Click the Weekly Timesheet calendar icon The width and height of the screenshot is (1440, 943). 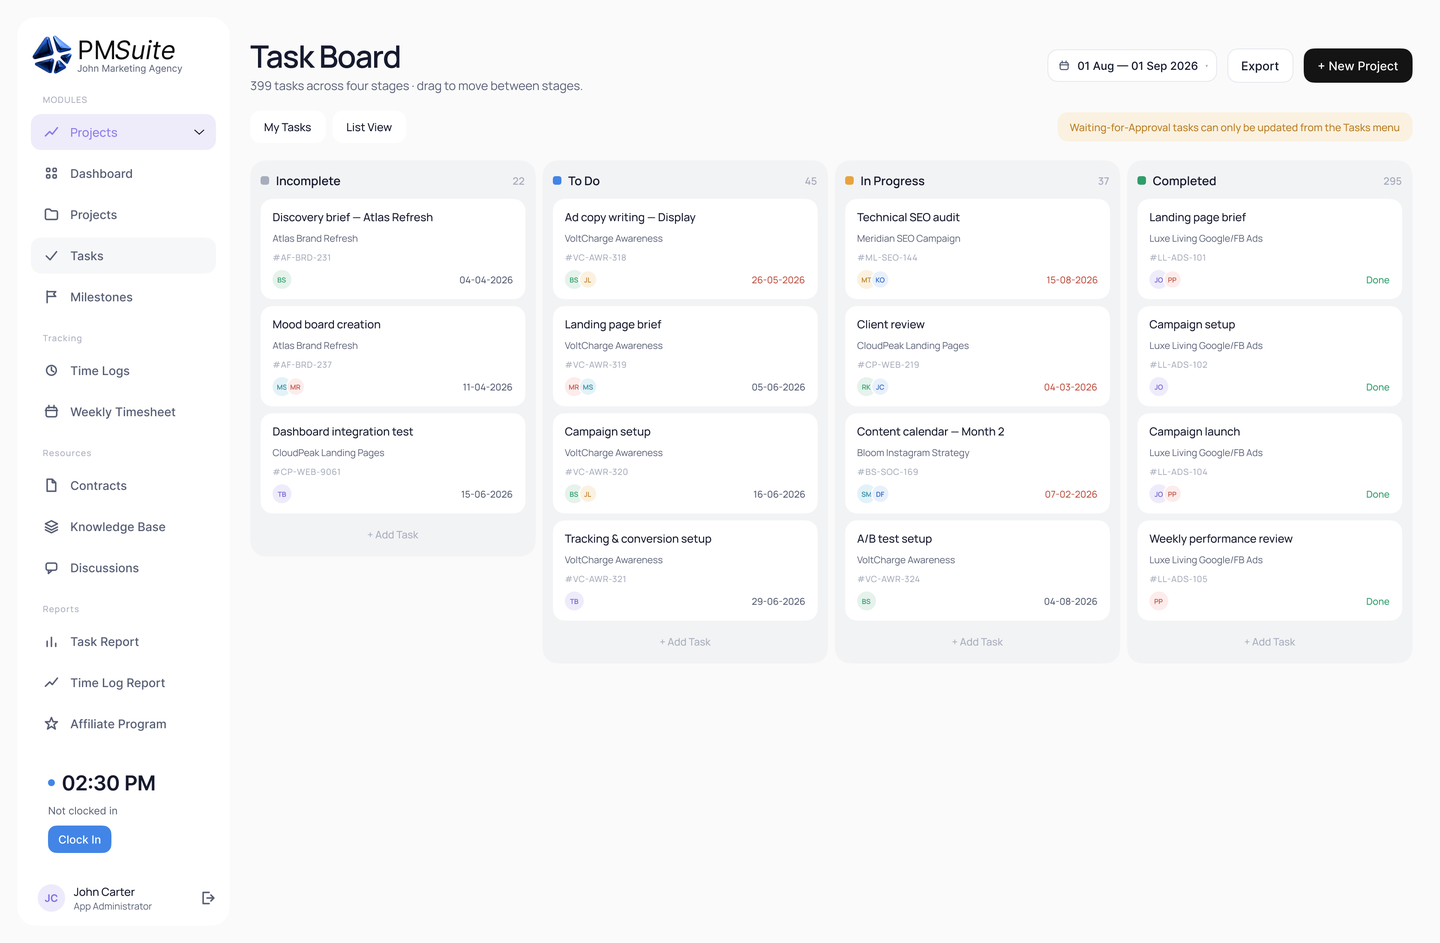pos(51,411)
